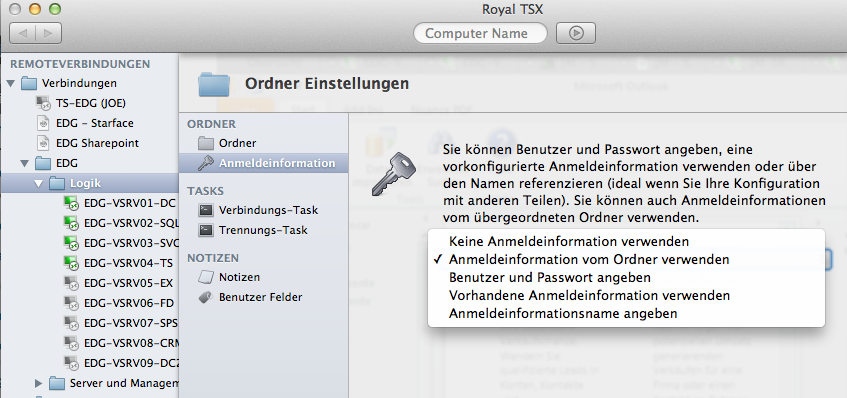
Task: Click the yellow minimize window button
Action: [x=35, y=9]
